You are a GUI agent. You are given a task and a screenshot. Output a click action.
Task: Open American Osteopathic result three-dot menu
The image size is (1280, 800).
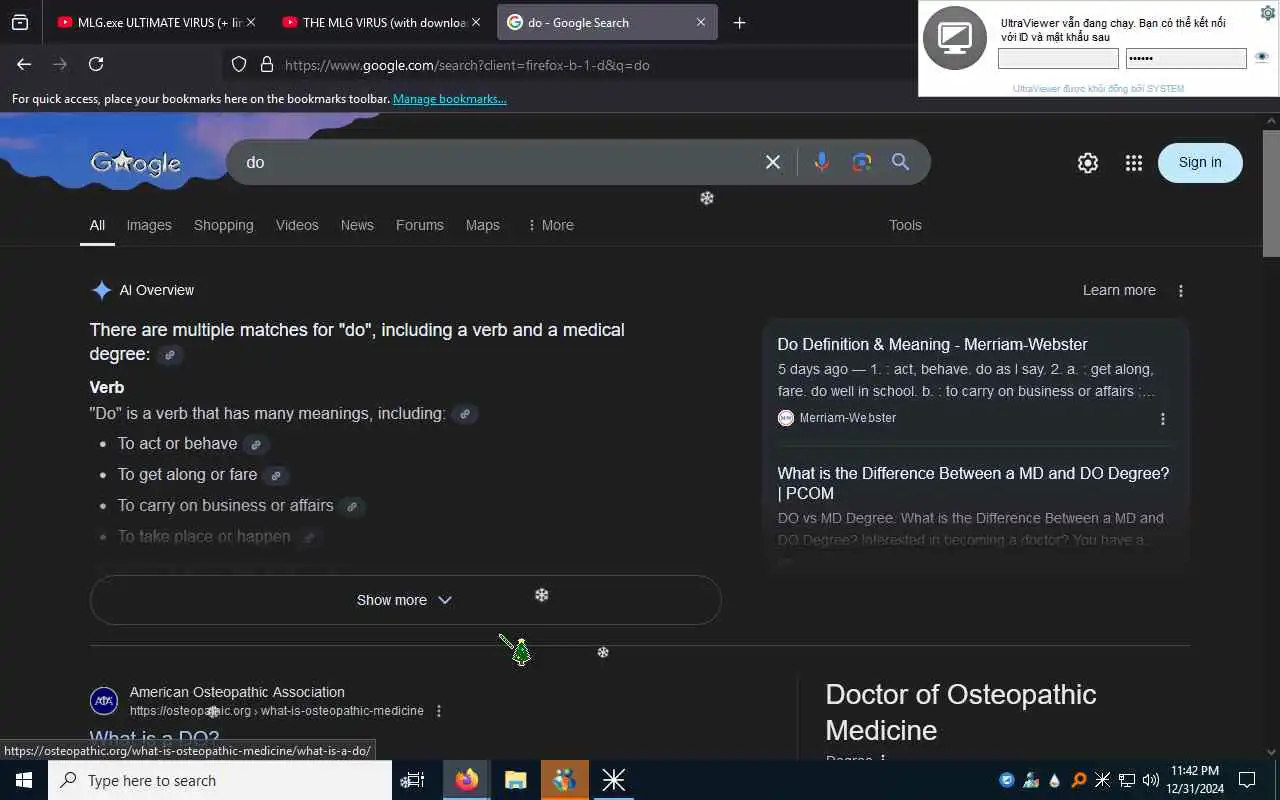coord(438,711)
